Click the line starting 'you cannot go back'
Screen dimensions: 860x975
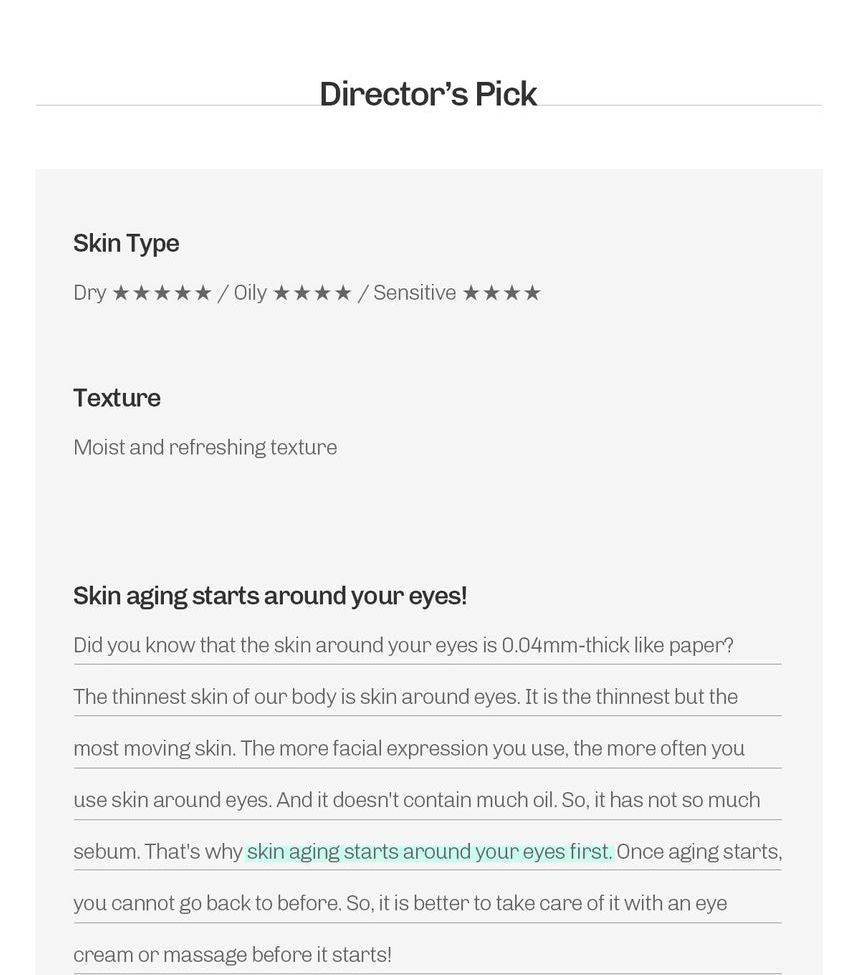(400, 904)
